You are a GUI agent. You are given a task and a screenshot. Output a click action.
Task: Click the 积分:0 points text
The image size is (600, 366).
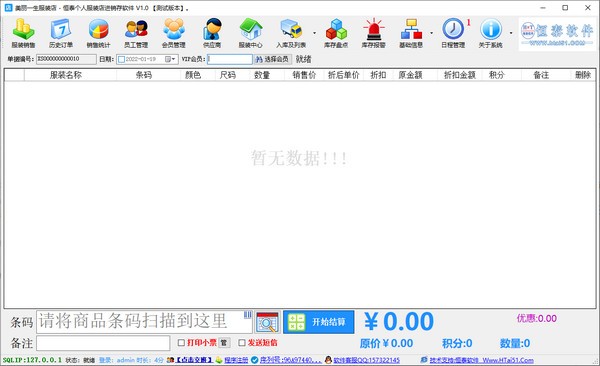457,343
